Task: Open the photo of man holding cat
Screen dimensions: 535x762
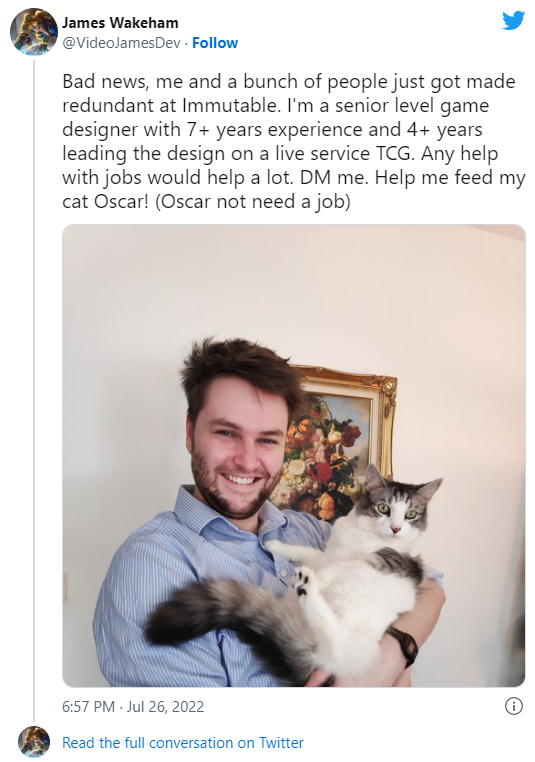Action: tap(293, 455)
